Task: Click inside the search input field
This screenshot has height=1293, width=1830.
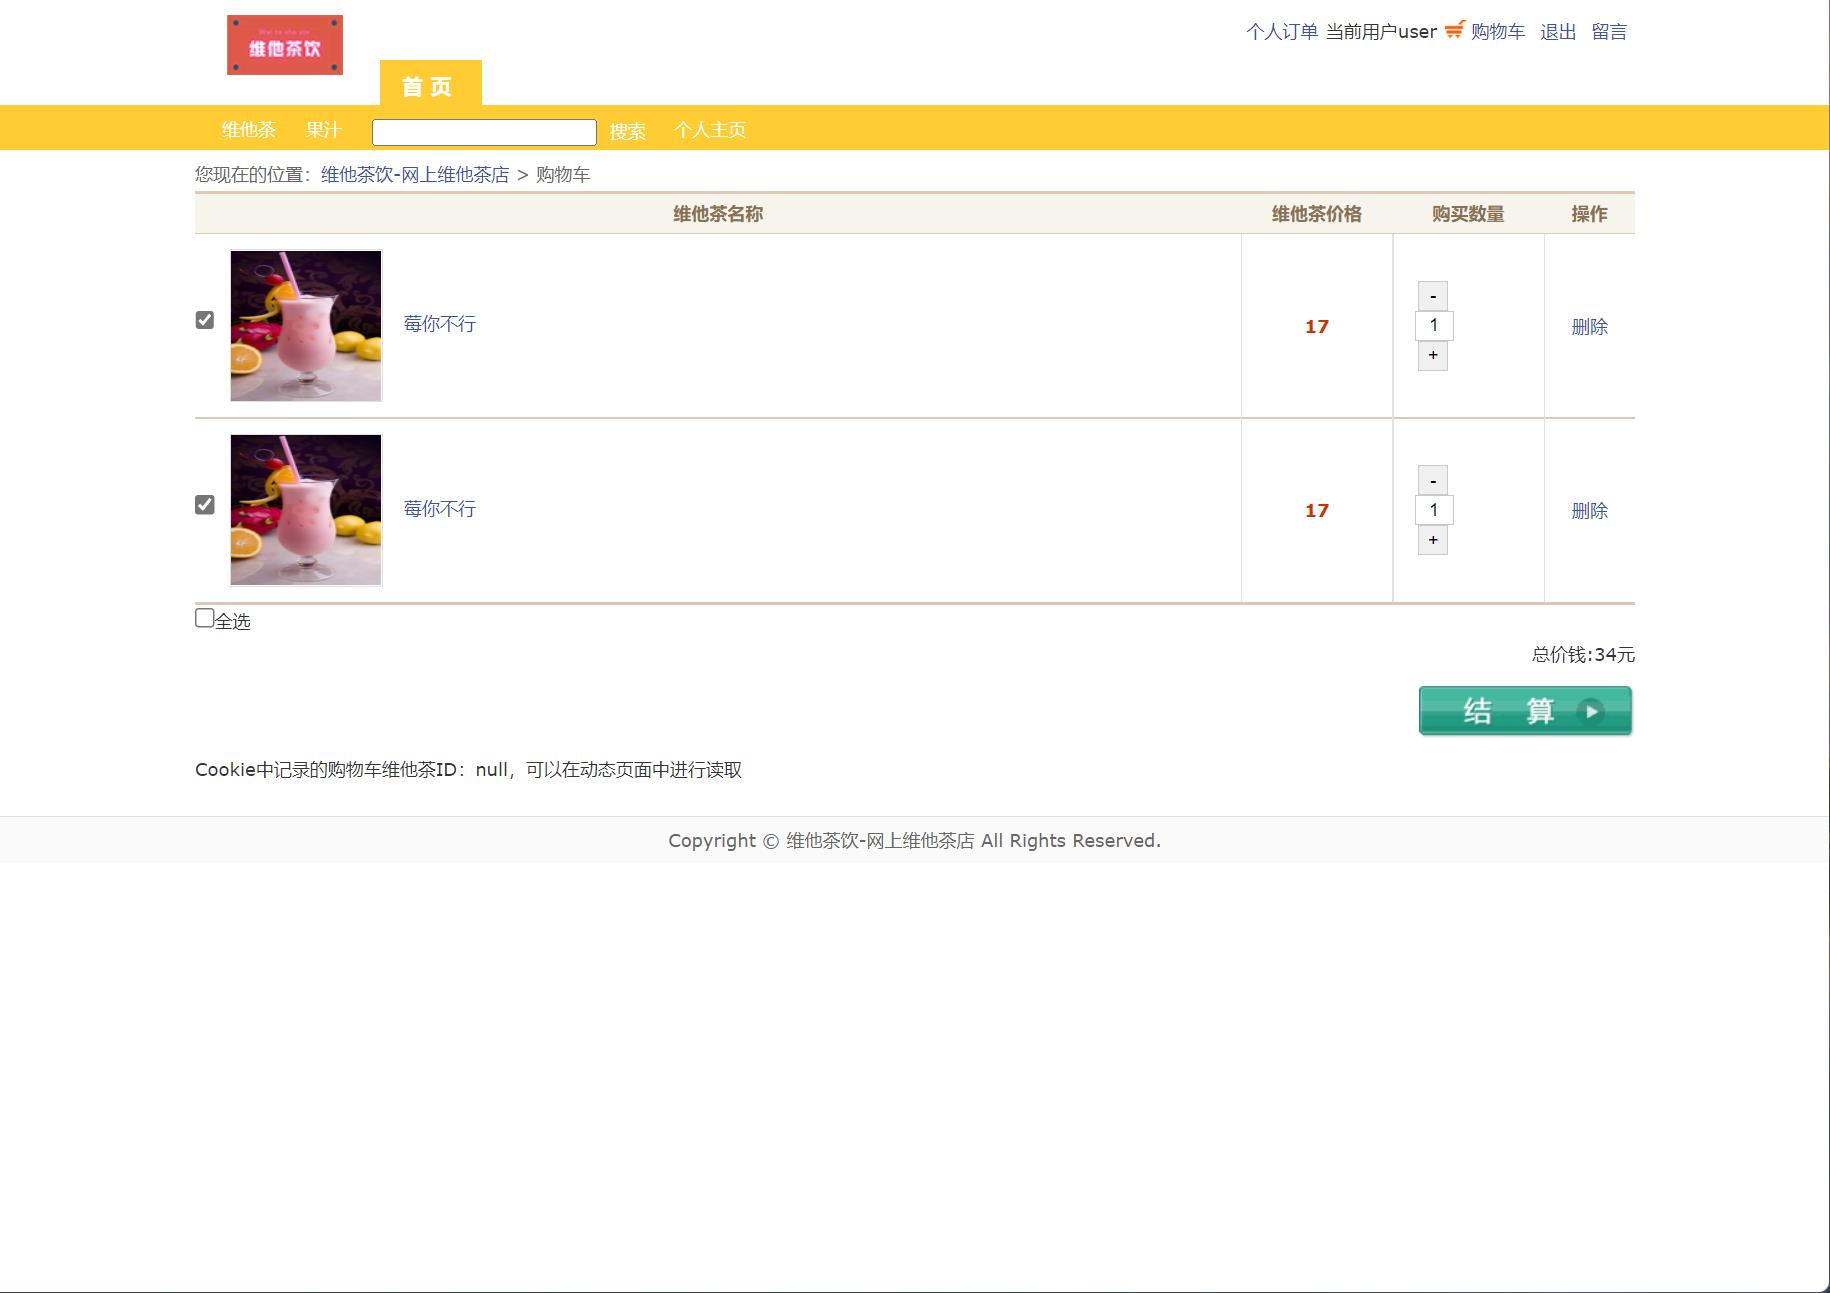Action: pos(483,130)
